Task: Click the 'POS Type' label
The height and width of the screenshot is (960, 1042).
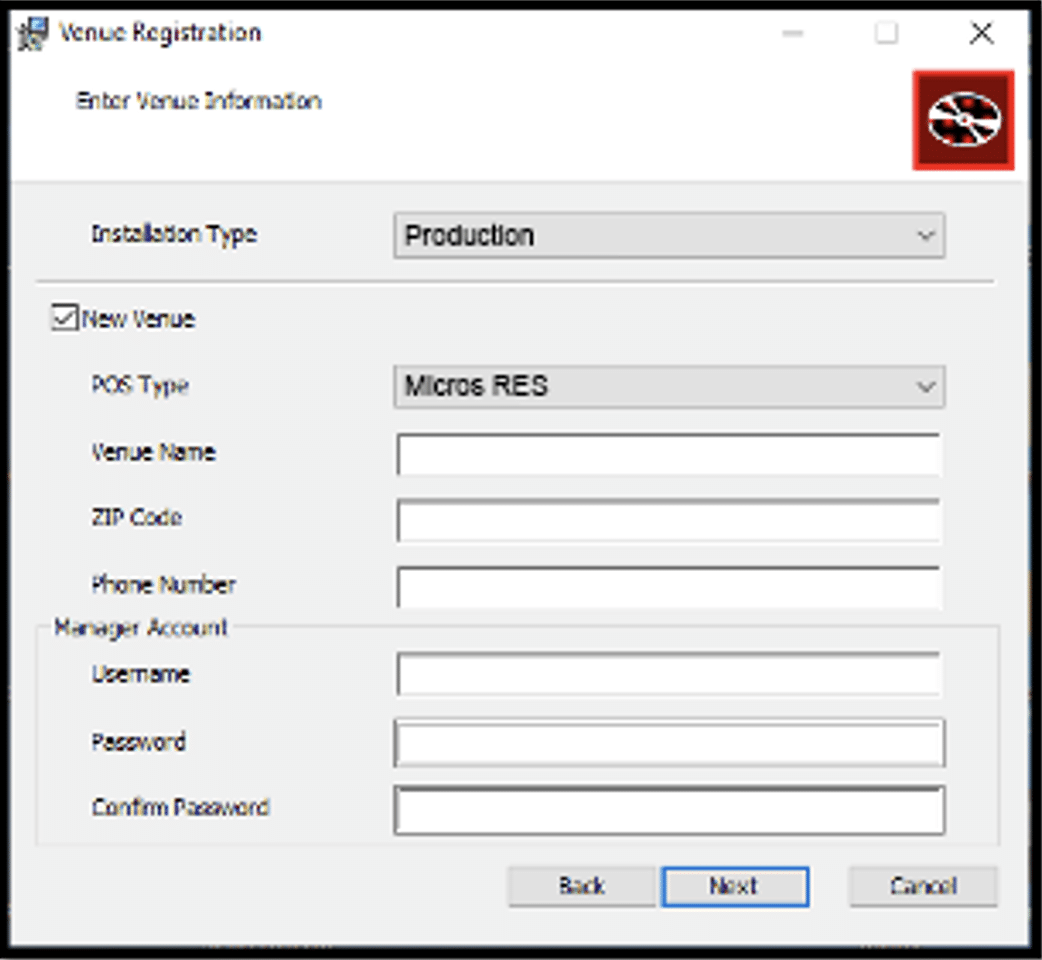Action: 140,385
